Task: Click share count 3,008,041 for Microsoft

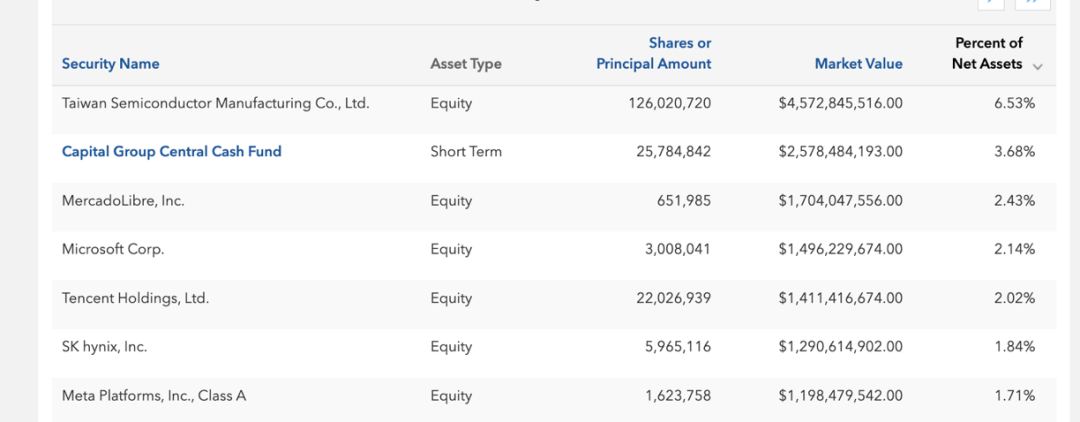Action: [677, 250]
